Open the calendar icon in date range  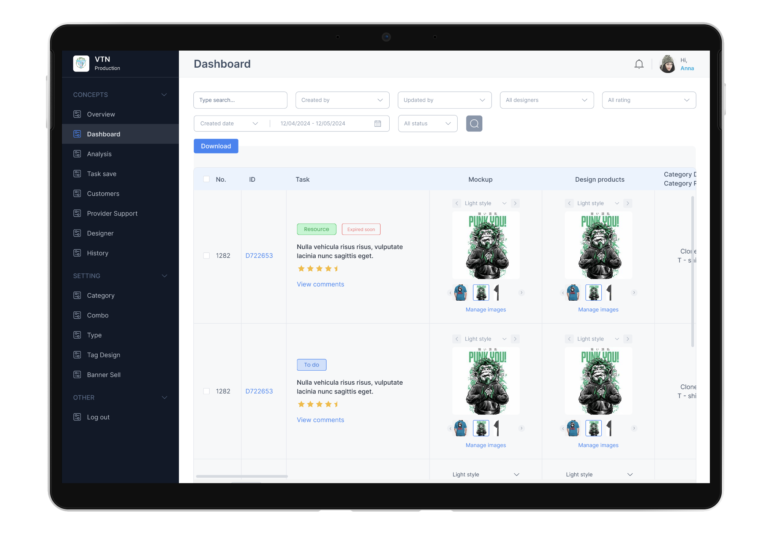[377, 123]
